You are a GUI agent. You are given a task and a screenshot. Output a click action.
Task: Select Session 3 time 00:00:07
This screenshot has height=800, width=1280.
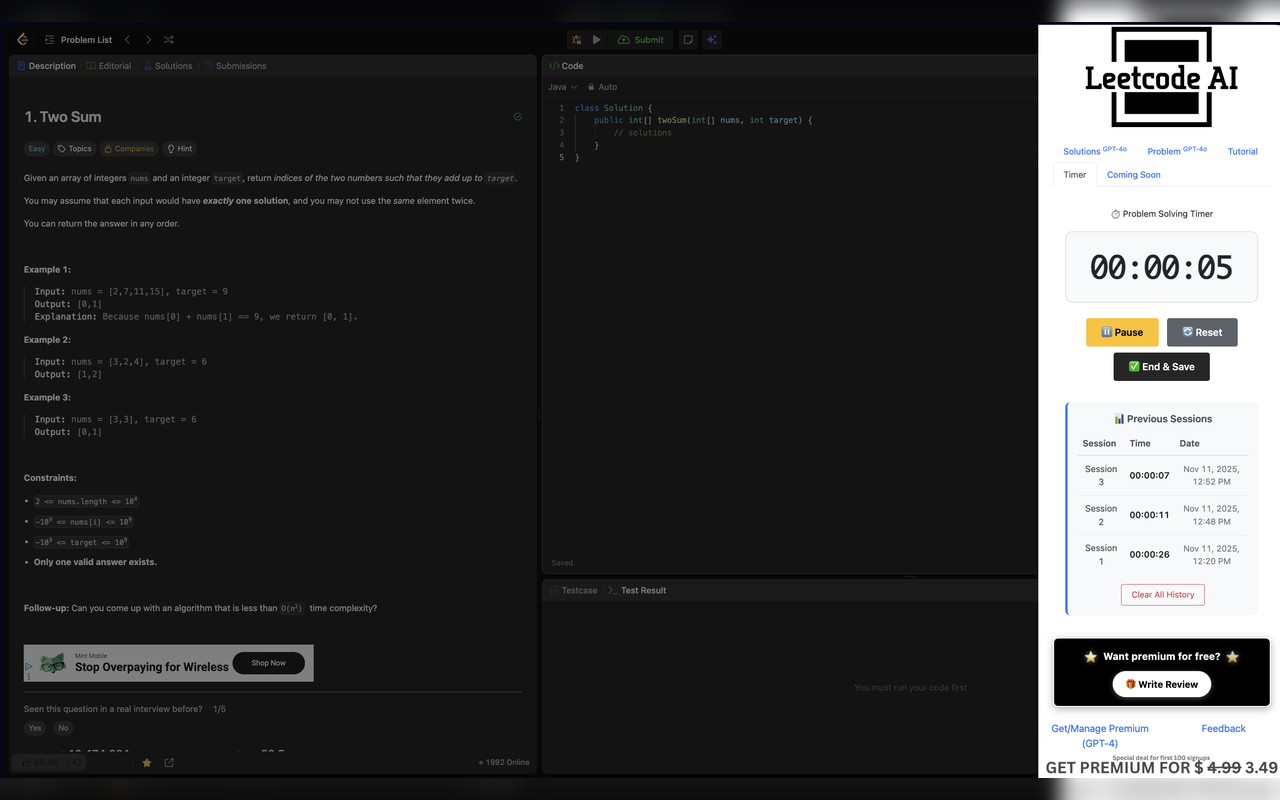pyautogui.click(x=1149, y=475)
